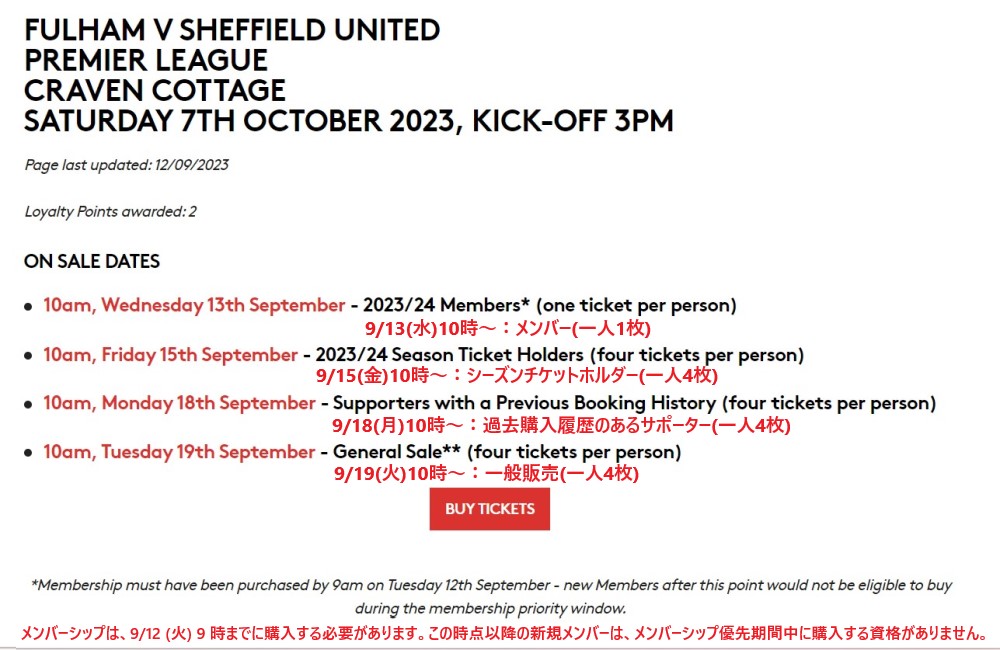Click the "CRAVEN COTTAGE" venue heading
Screen dimensions: 1000x650
click(x=155, y=91)
